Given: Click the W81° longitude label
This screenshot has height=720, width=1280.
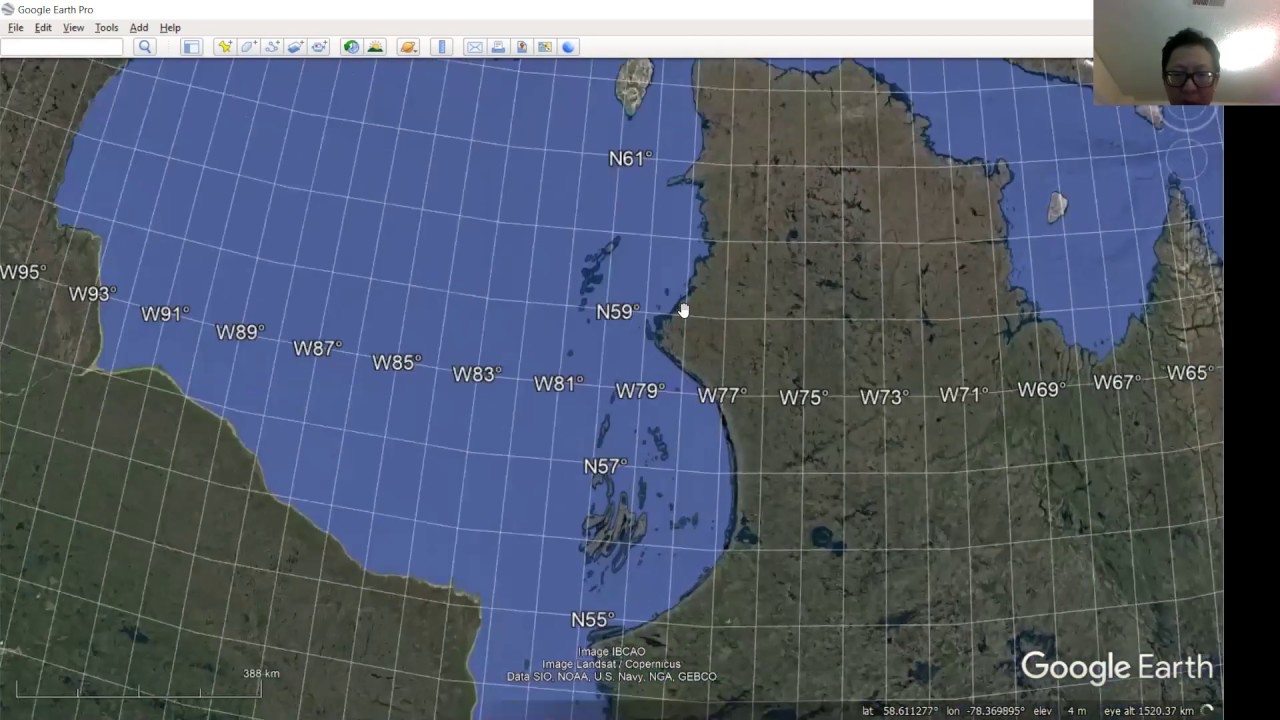Looking at the screenshot, I should (x=558, y=384).
